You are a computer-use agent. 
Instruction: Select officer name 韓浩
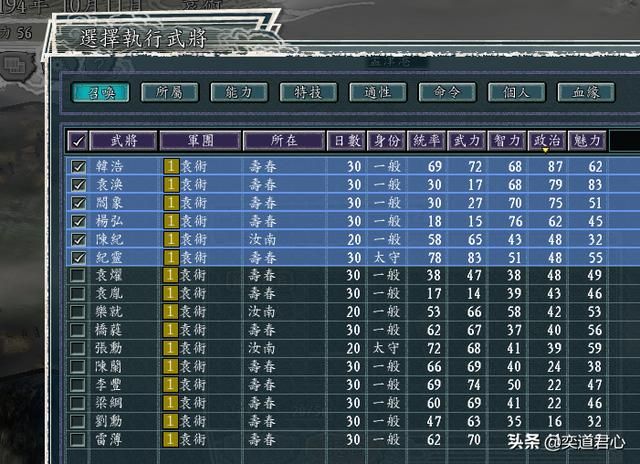109,166
